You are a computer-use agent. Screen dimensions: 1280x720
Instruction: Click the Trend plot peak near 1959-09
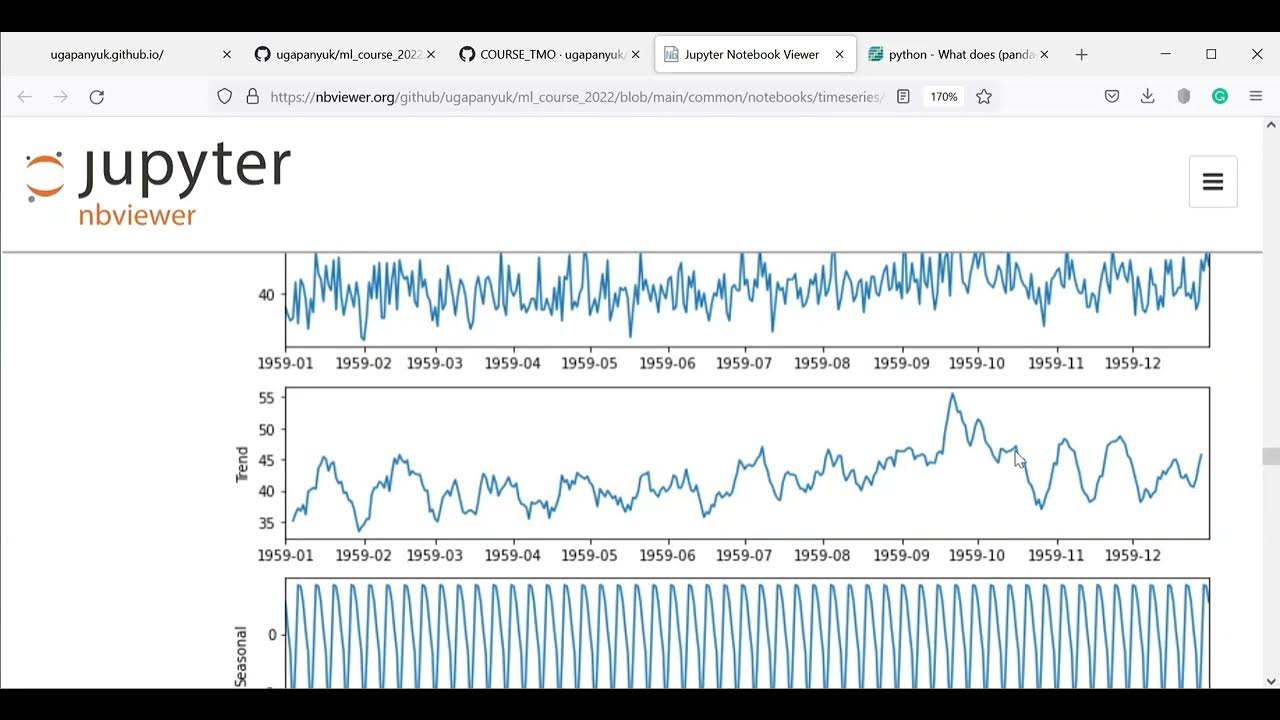(x=952, y=394)
